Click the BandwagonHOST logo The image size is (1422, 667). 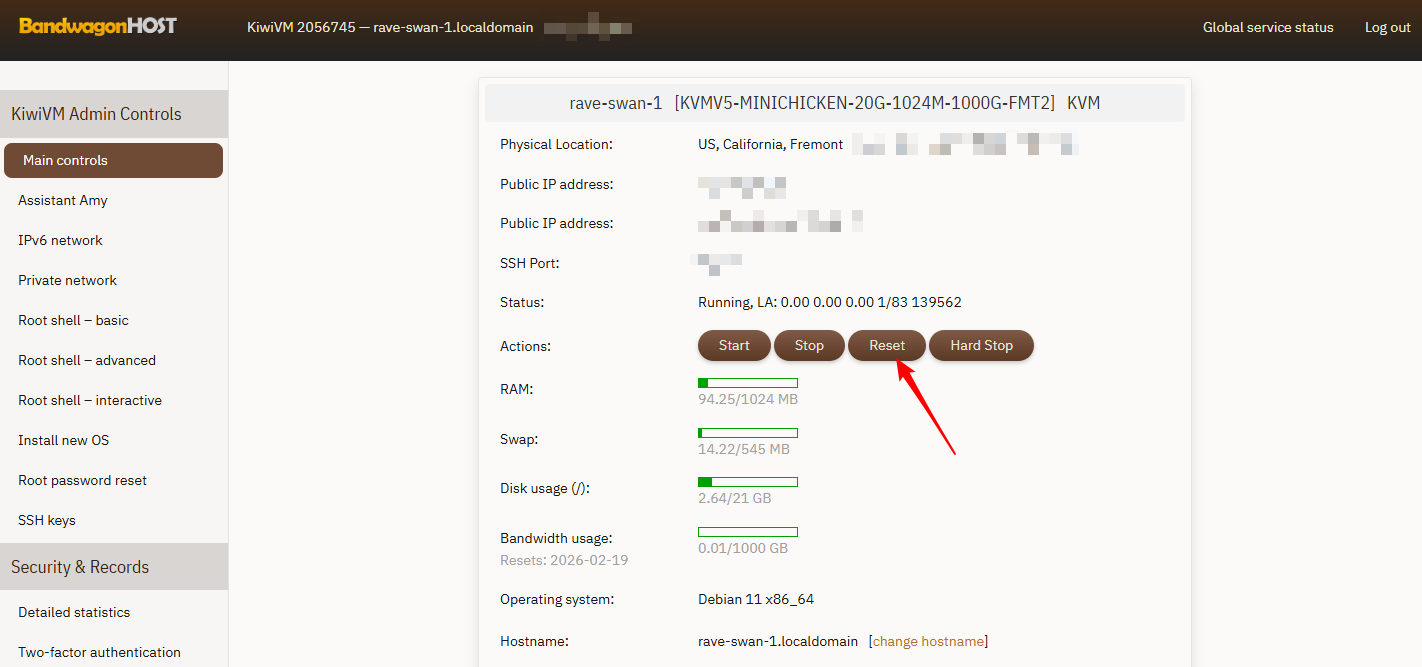[x=98, y=26]
